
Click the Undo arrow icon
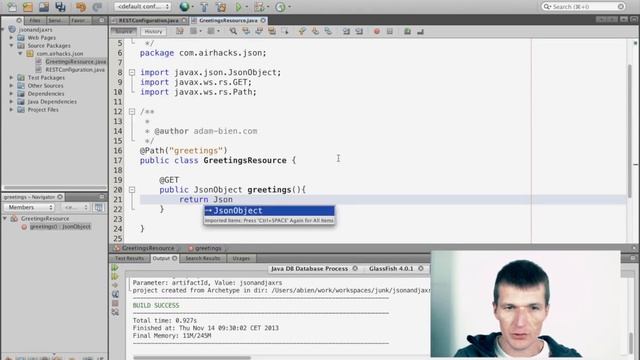(81, 7)
